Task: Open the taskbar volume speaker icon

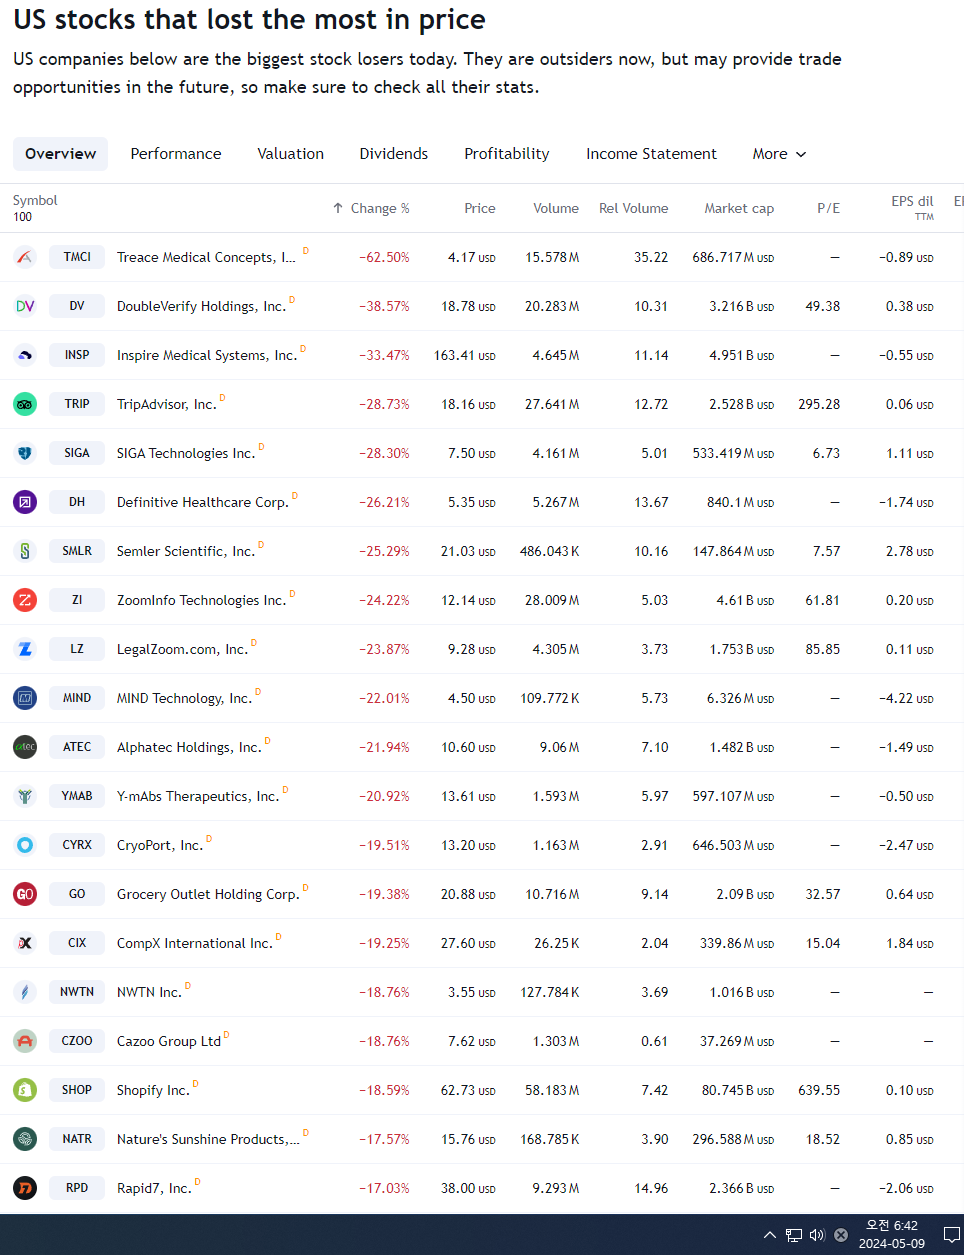Action: [x=817, y=1235]
